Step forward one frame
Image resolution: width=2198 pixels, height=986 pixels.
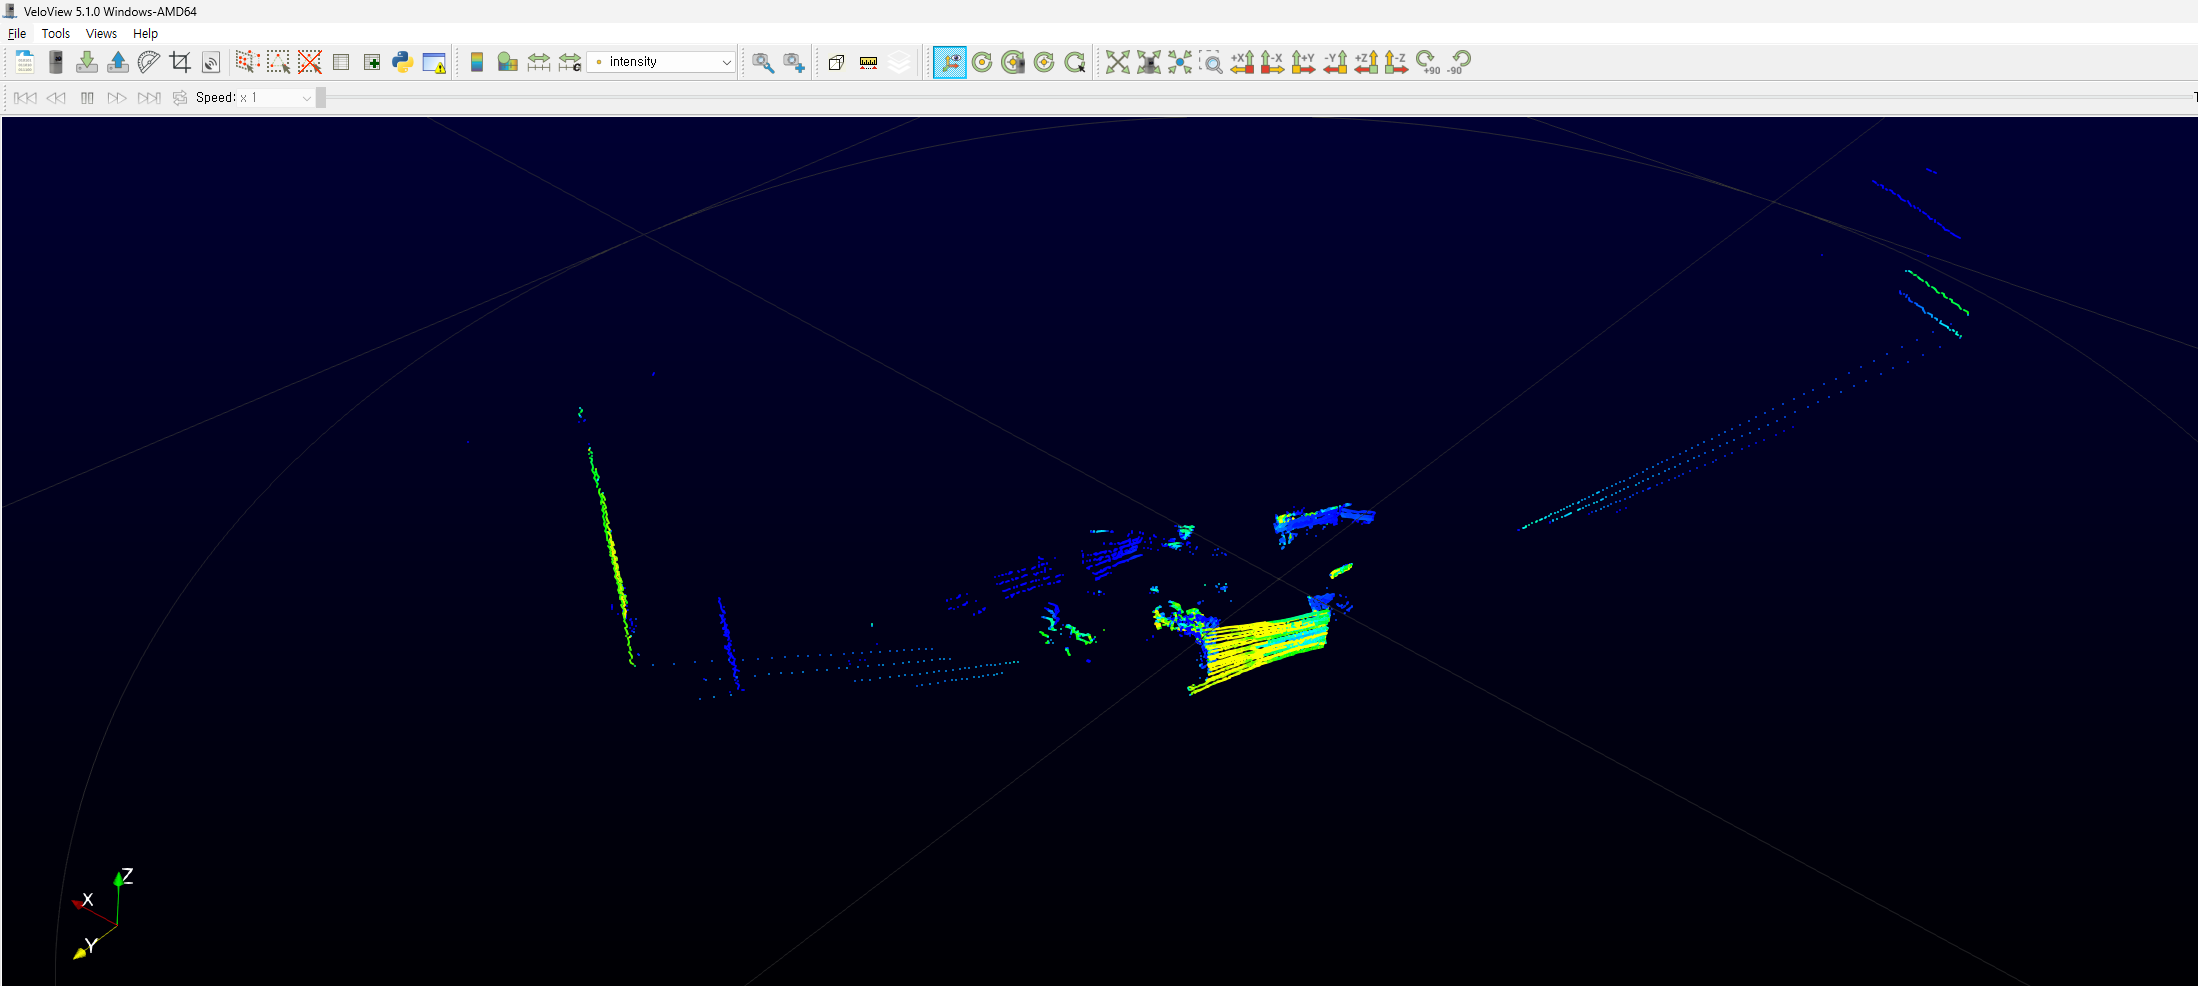pos(117,98)
